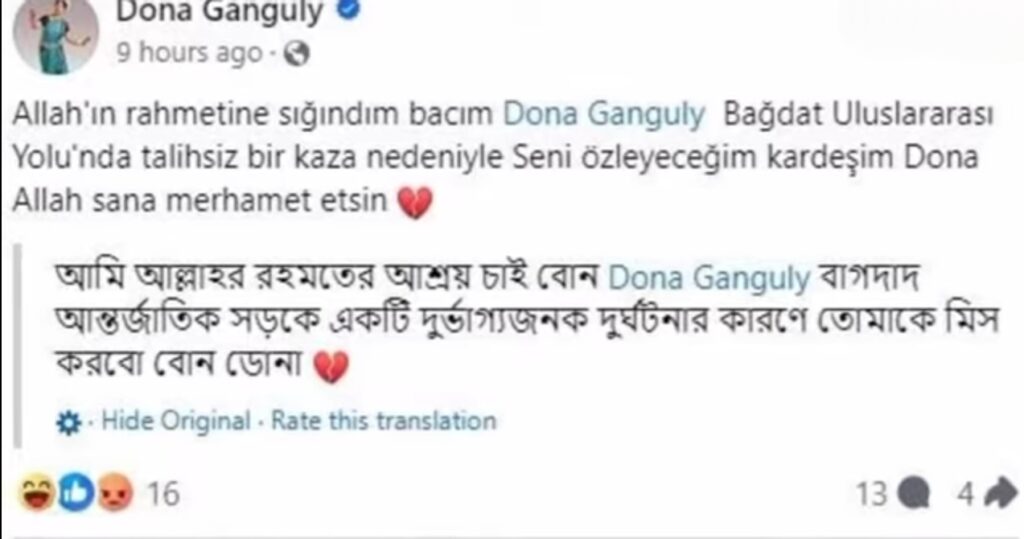Click broken heart emoji in Turkish post

415,202
